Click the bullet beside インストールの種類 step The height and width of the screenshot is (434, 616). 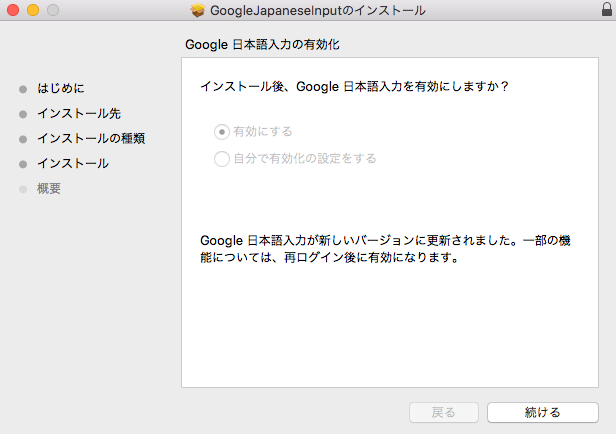click(x=23, y=139)
